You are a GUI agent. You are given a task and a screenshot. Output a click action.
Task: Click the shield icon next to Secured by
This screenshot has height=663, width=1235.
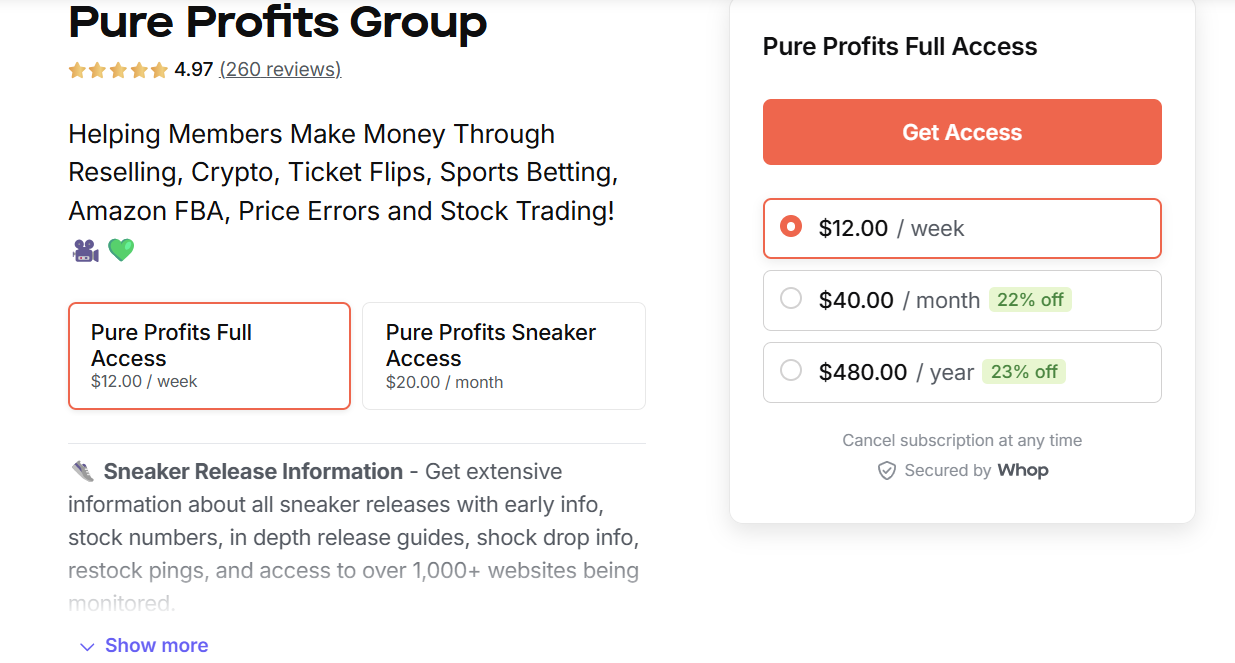[887, 470]
